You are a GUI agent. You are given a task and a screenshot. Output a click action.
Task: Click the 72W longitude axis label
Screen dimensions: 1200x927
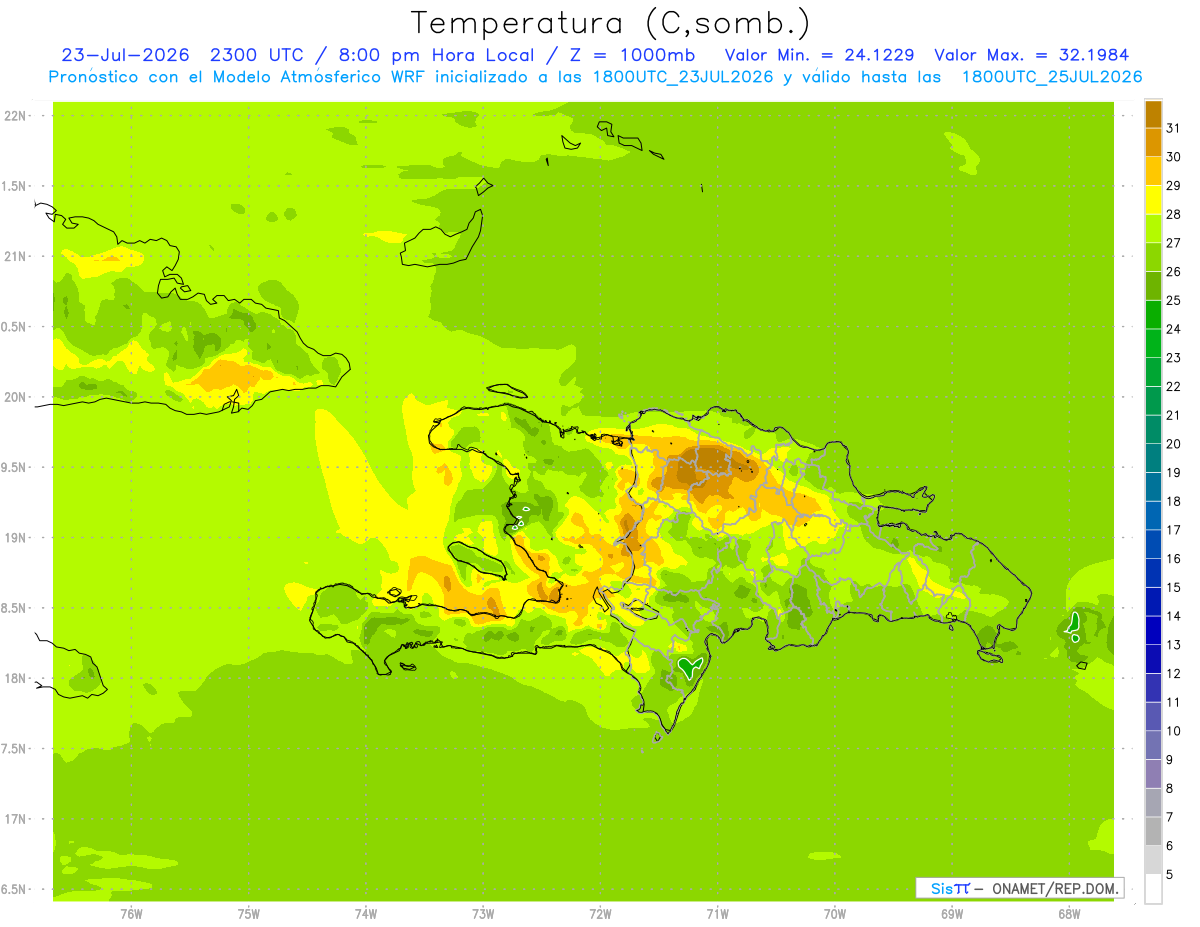(600, 913)
